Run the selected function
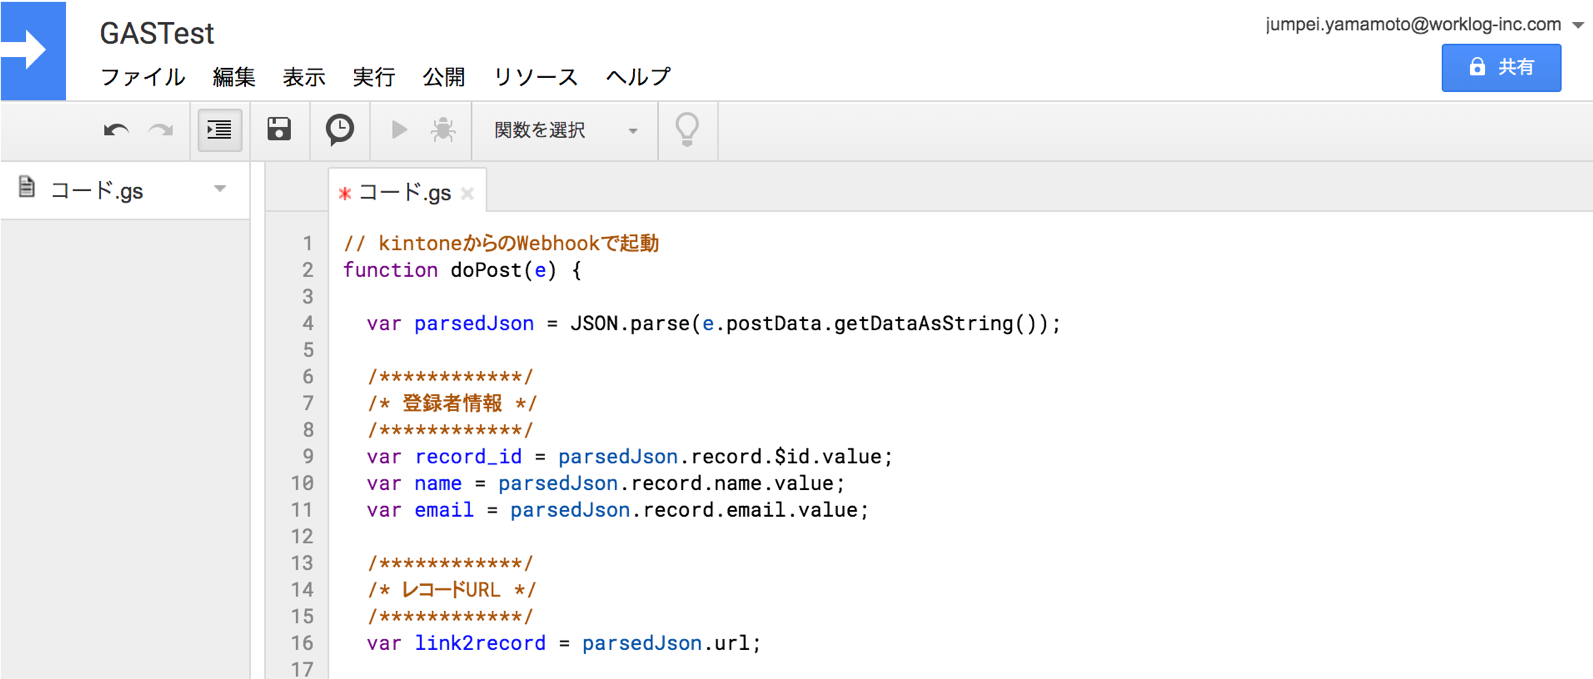 point(399,130)
